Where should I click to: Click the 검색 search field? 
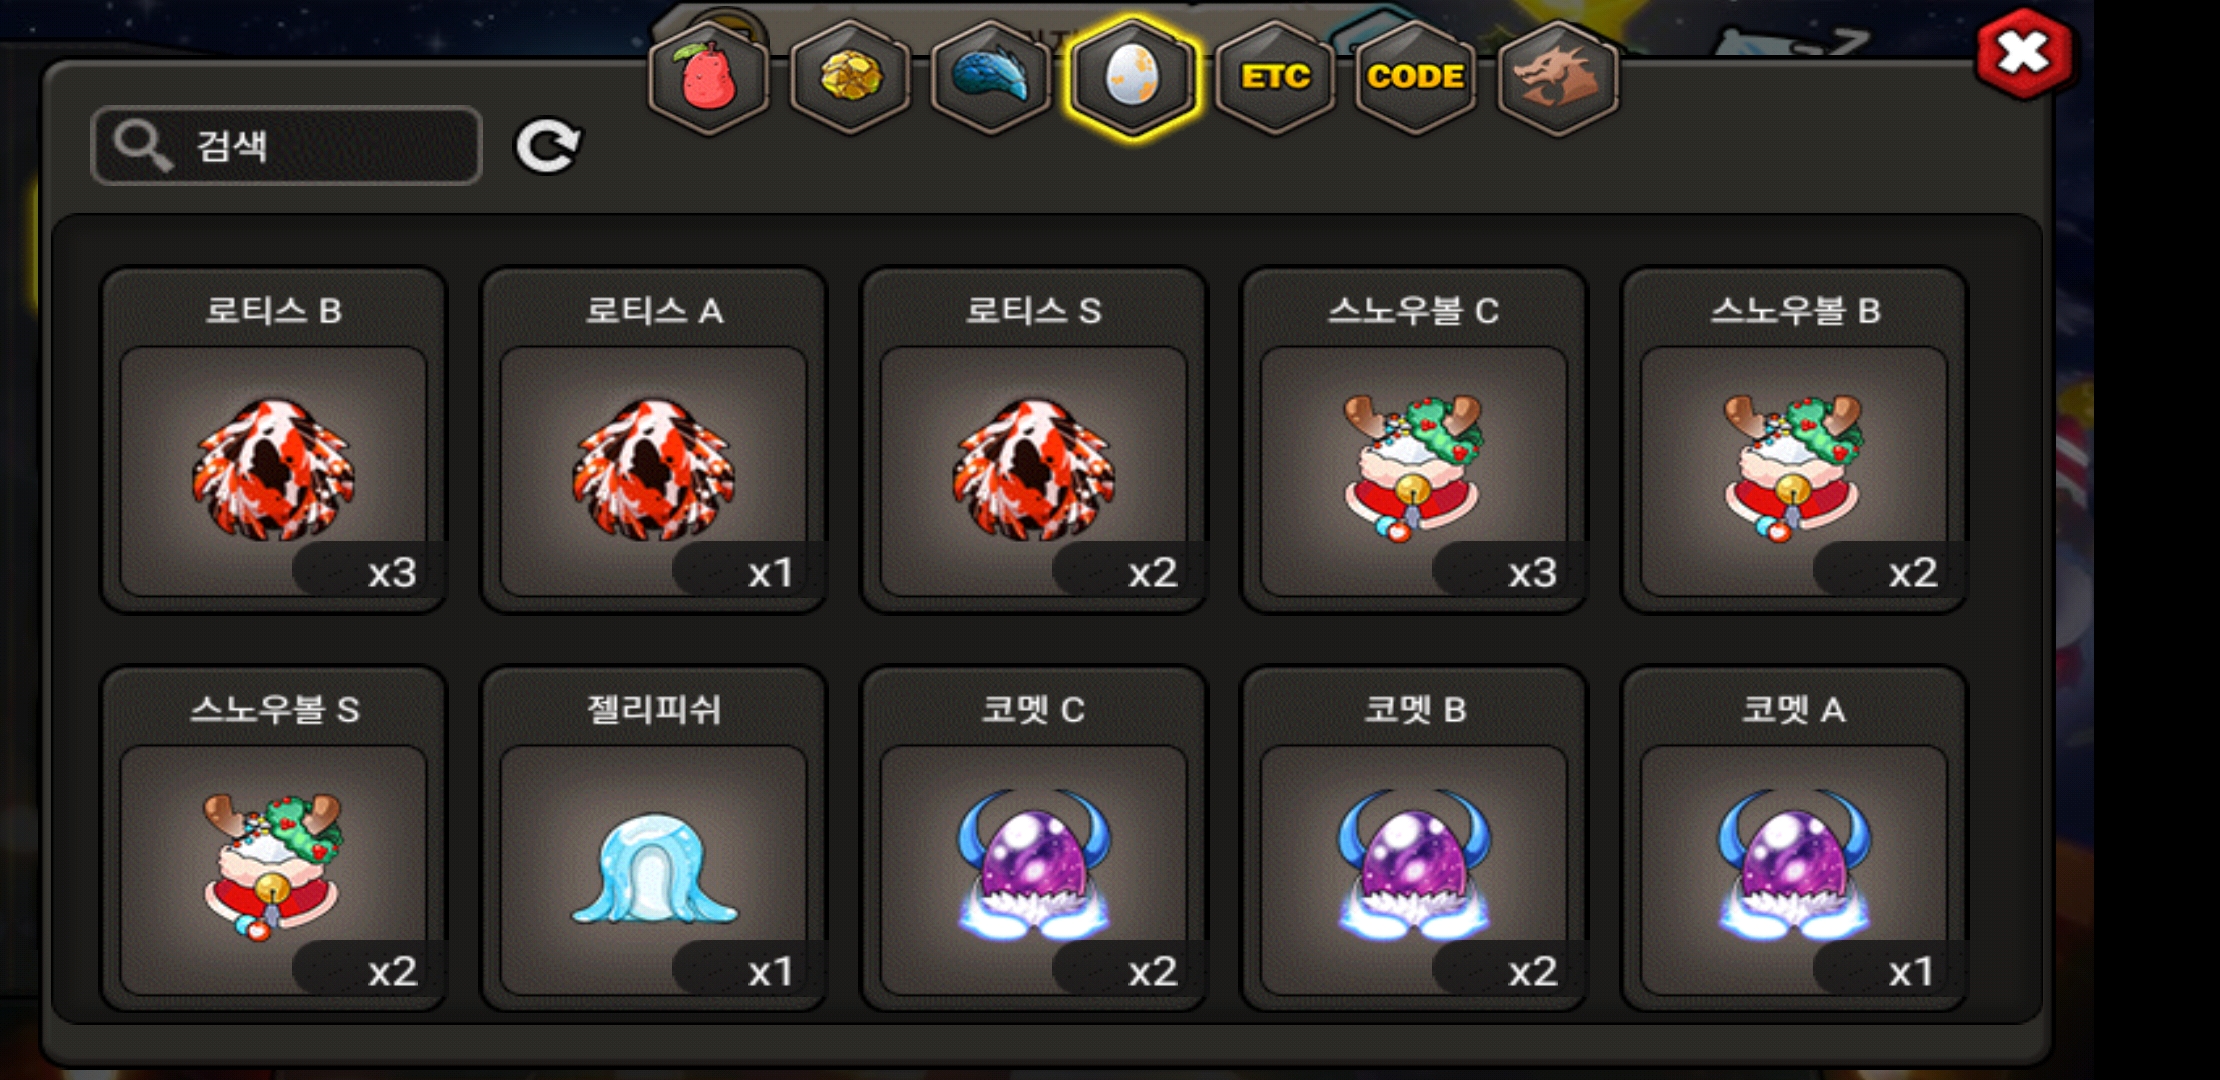tap(286, 146)
